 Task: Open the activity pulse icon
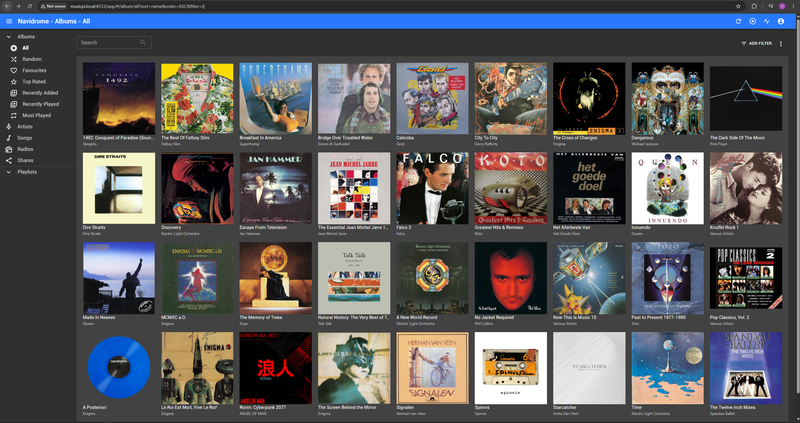click(x=766, y=21)
